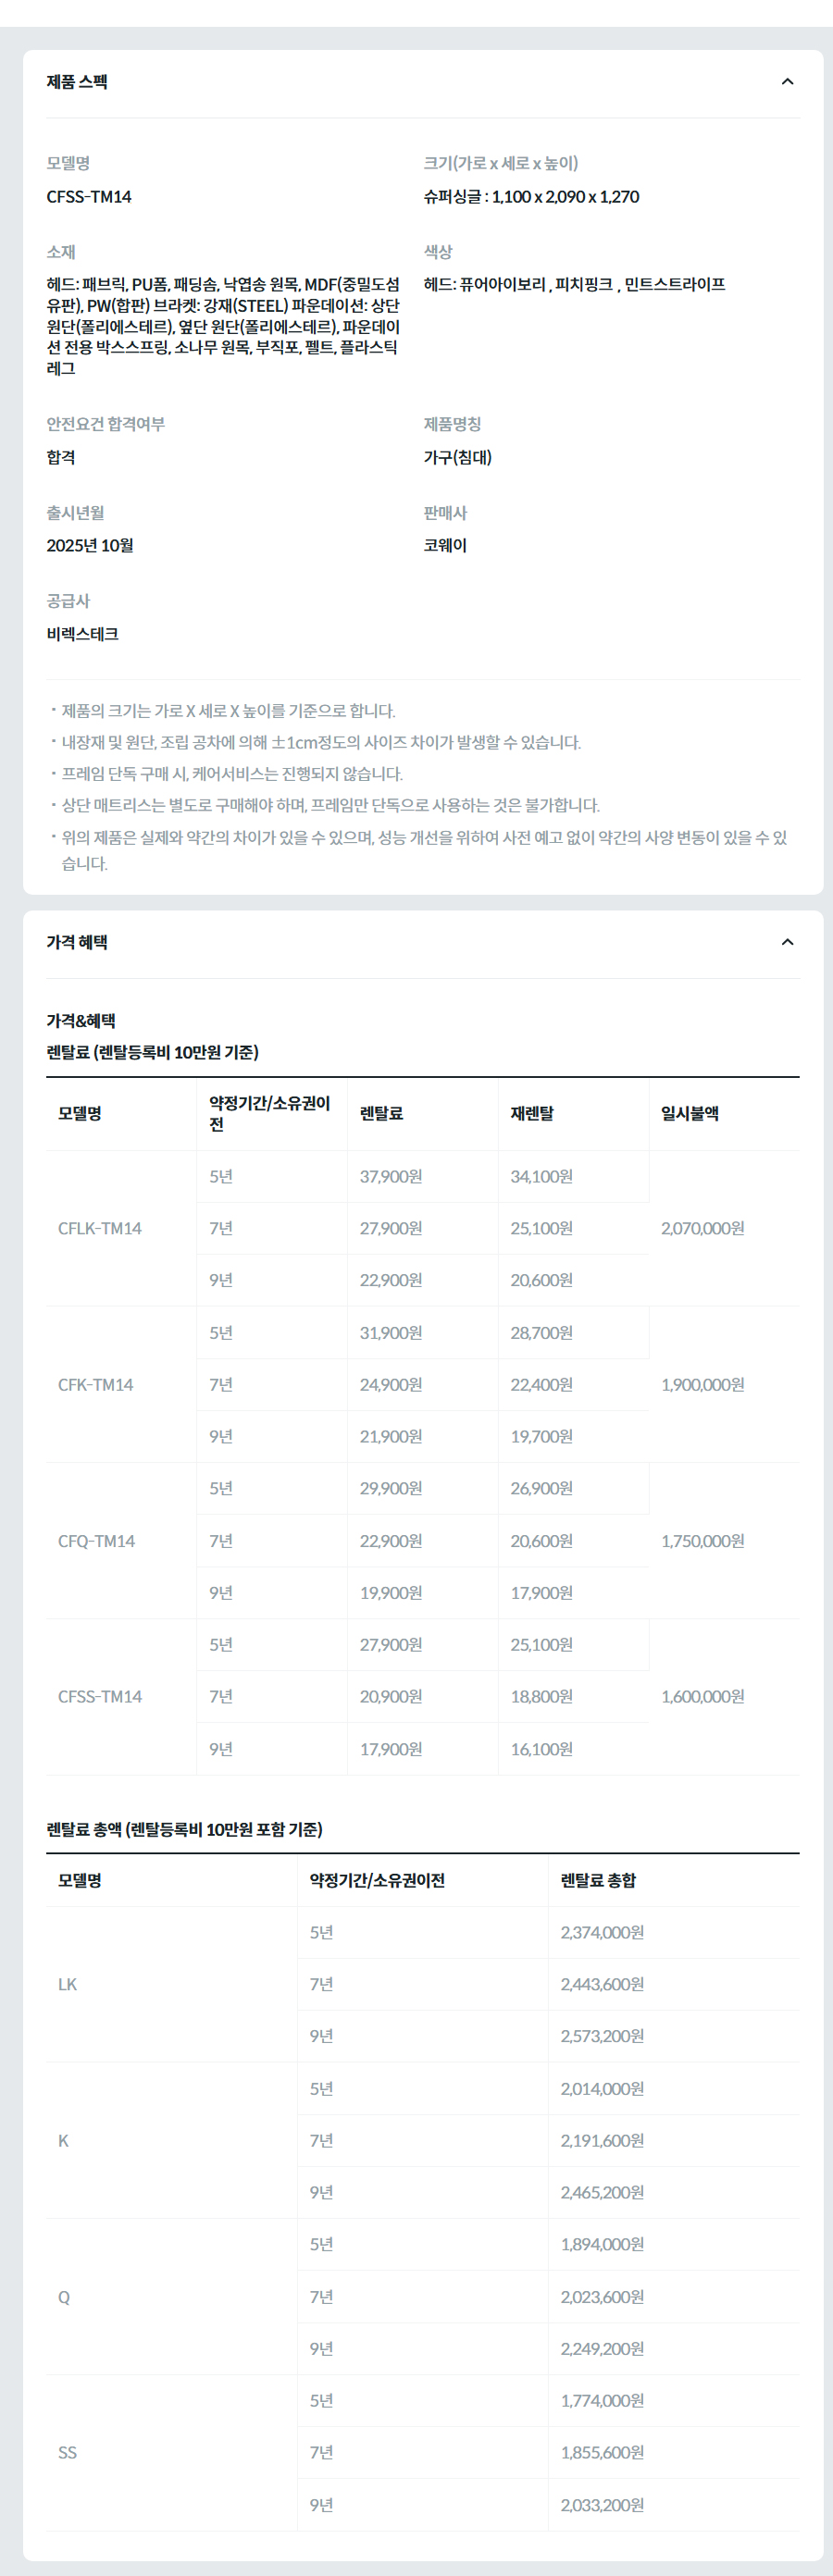Click the re-rental fee '34,100원'
This screenshot has width=833, height=2576.
541,1176
